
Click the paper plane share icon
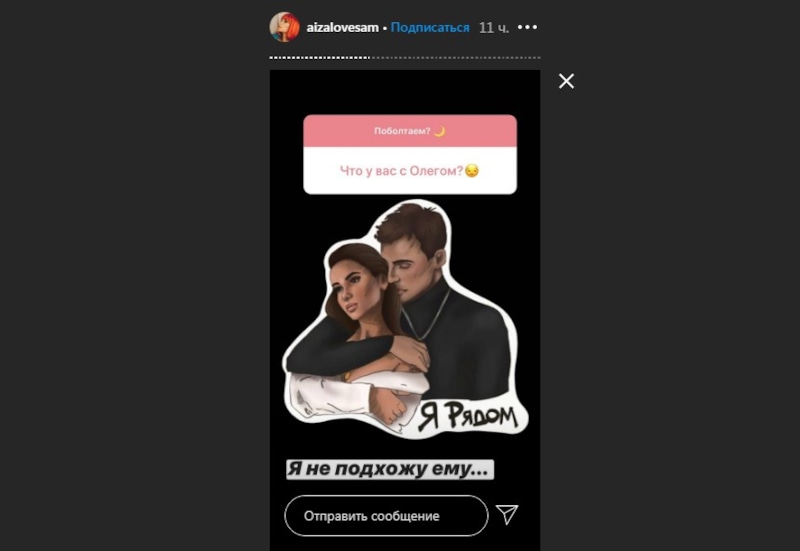[x=507, y=514]
